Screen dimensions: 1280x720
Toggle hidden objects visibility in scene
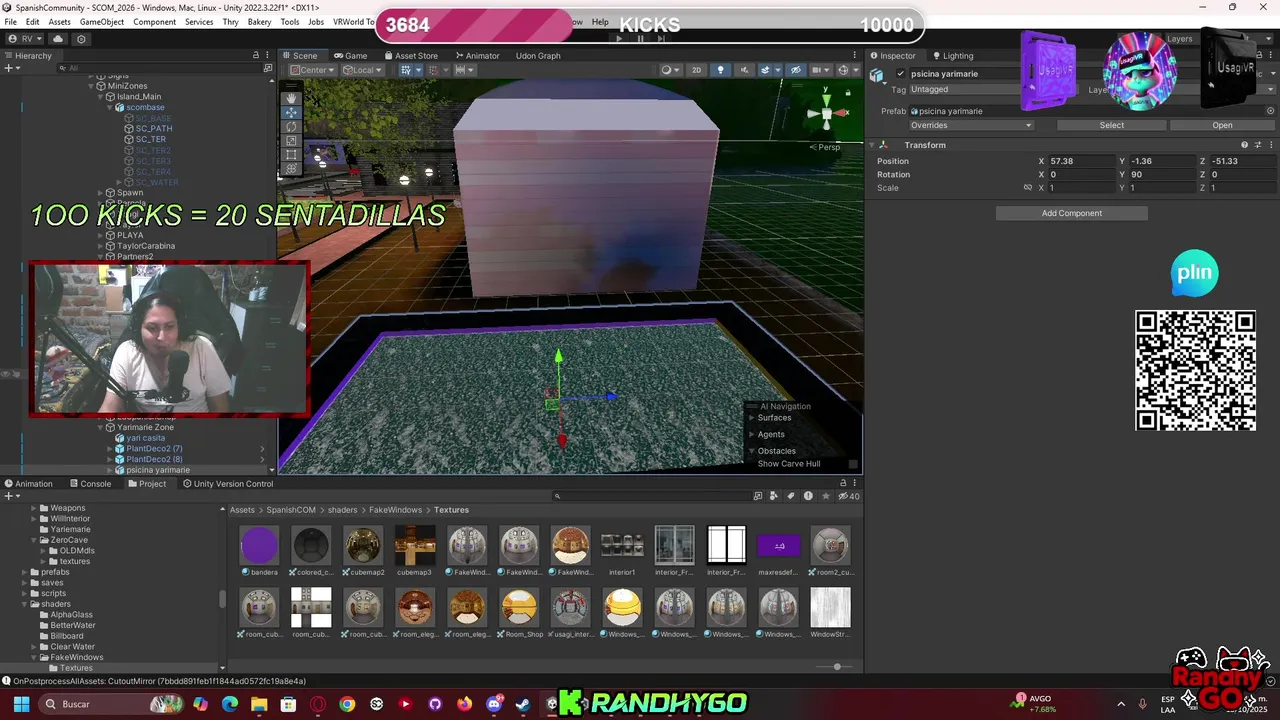[x=796, y=70]
